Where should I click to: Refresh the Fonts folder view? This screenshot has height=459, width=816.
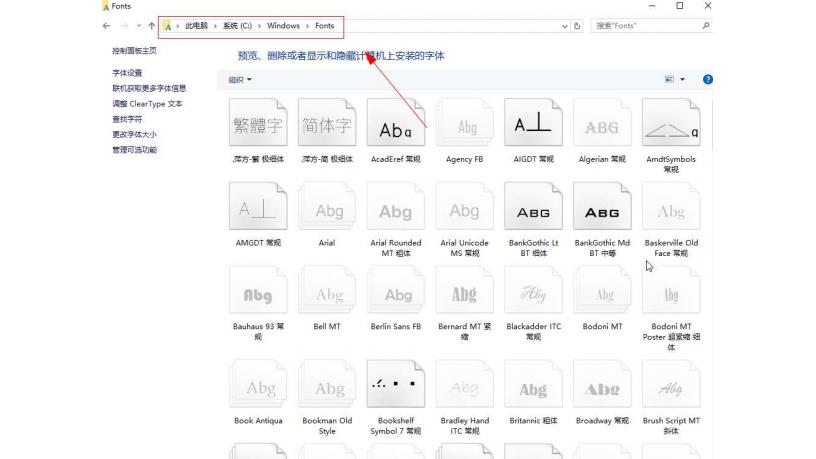click(577, 26)
